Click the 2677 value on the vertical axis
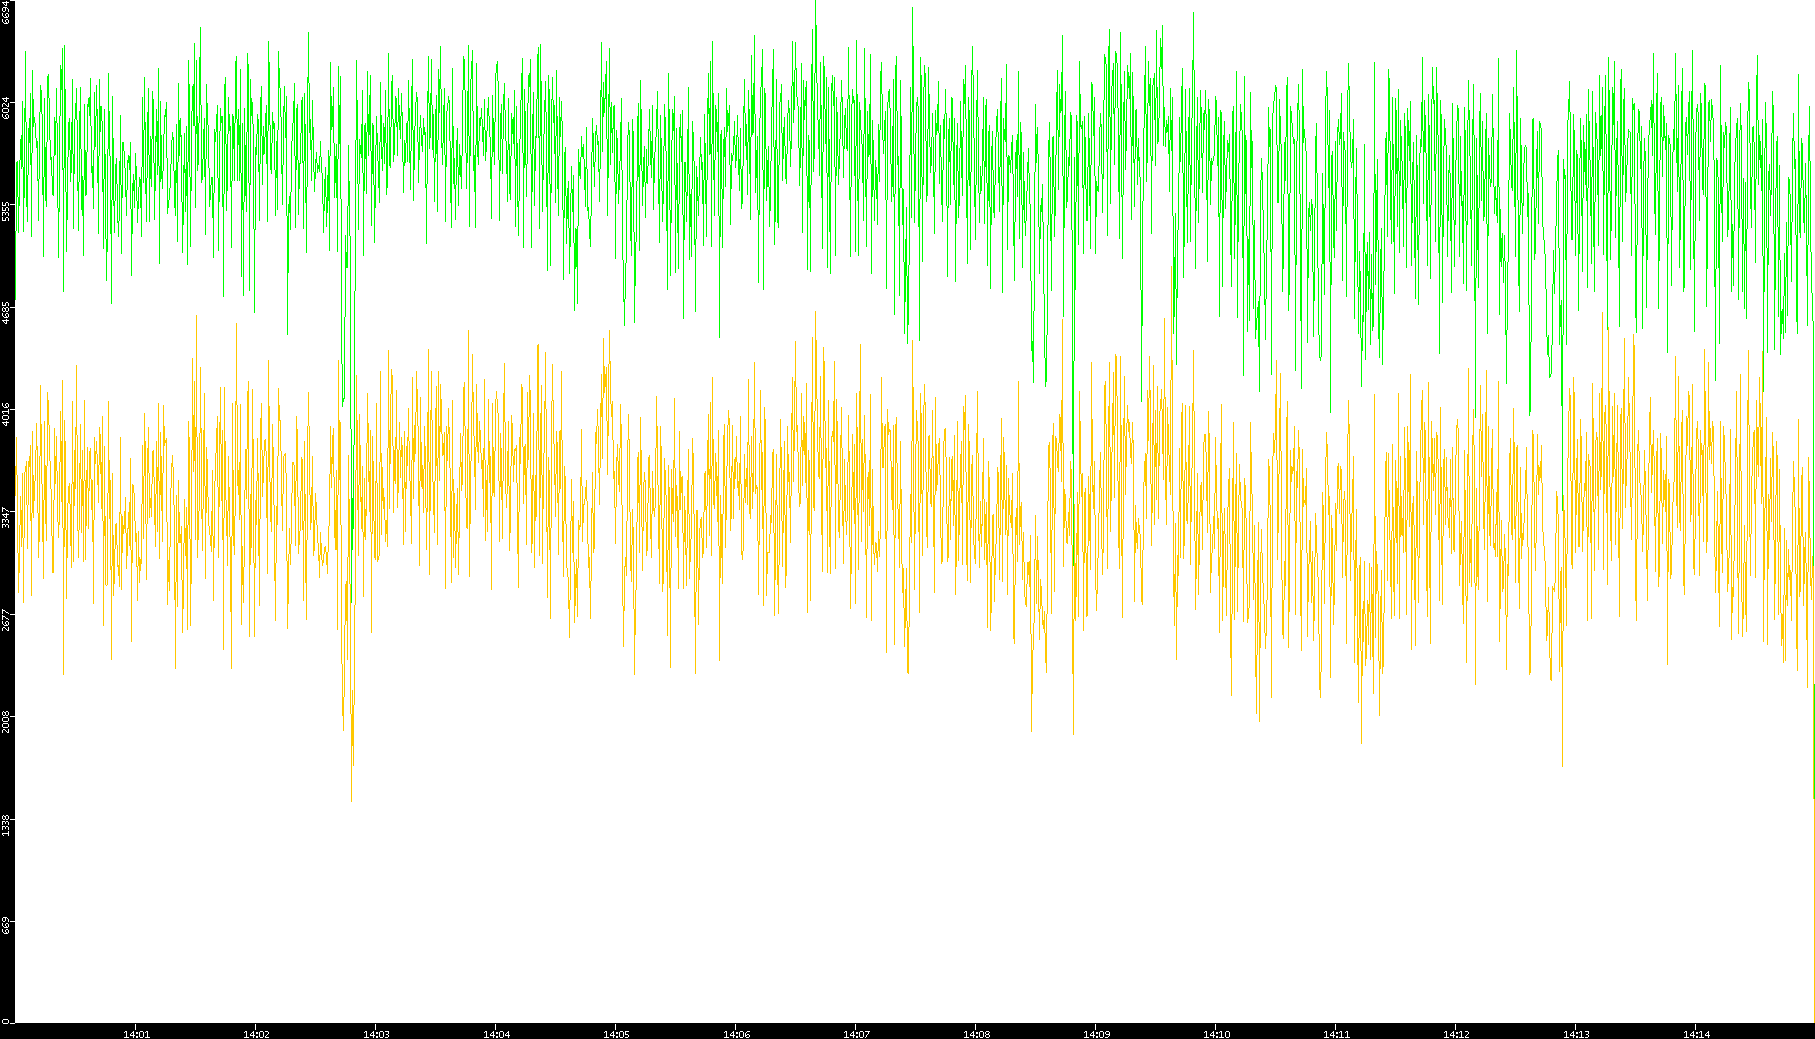The height and width of the screenshot is (1039, 1815). coord(6,620)
